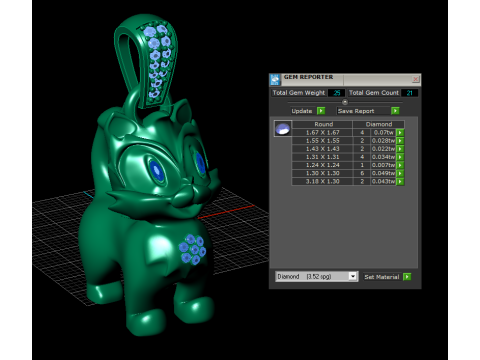Click the Set Material button label

[x=382, y=277]
